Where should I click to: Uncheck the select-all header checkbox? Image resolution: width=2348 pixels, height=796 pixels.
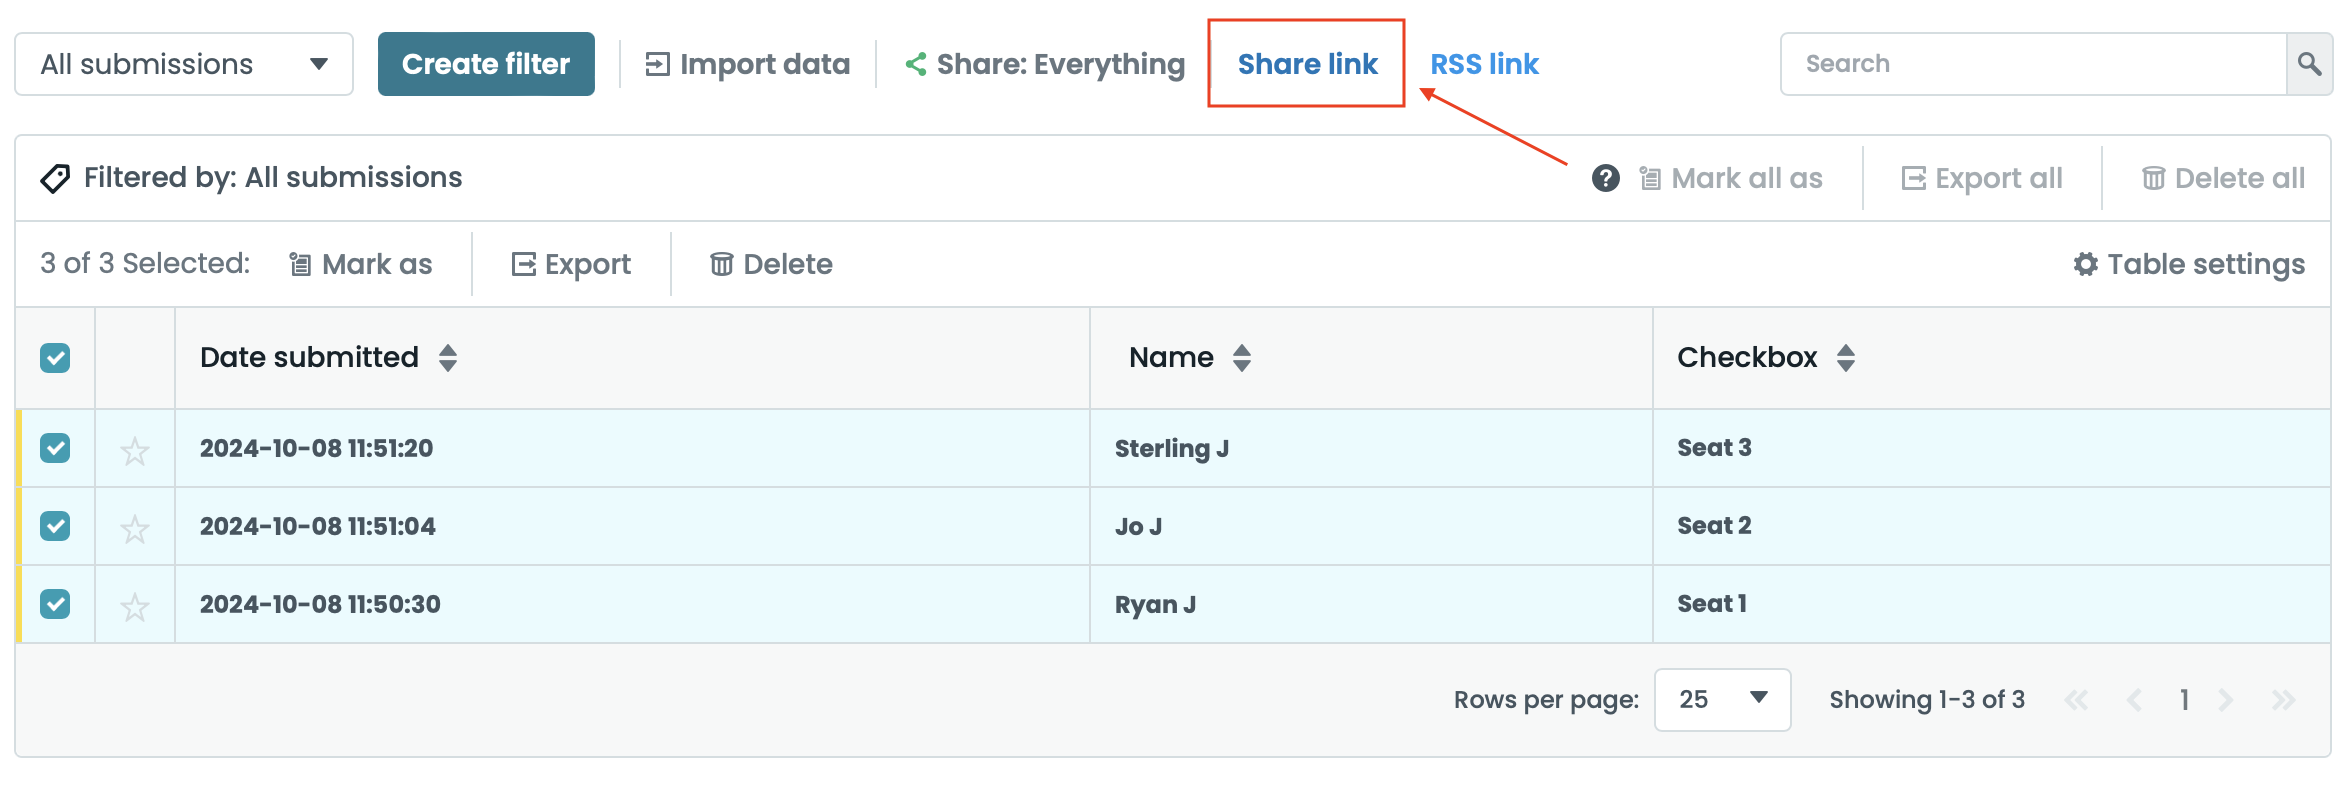[x=55, y=358]
